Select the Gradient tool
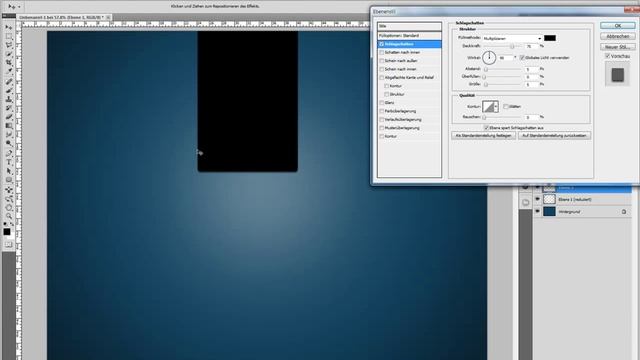Image resolution: width=640 pixels, height=360 pixels. click(9, 126)
